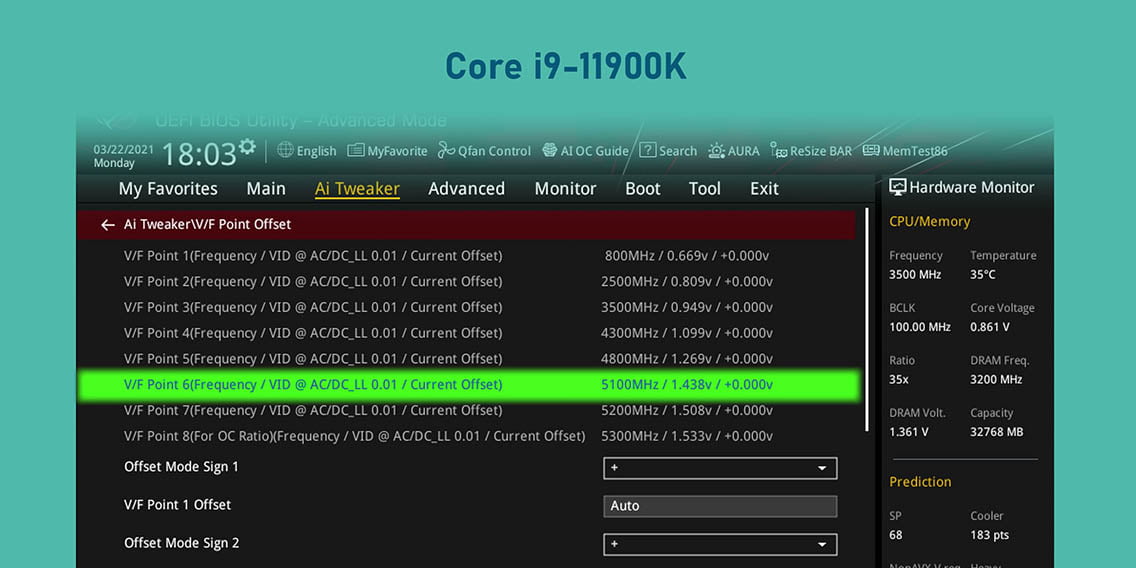Open ReSize BAR setting
Image resolution: width=1136 pixels, height=568 pixels.
point(810,151)
